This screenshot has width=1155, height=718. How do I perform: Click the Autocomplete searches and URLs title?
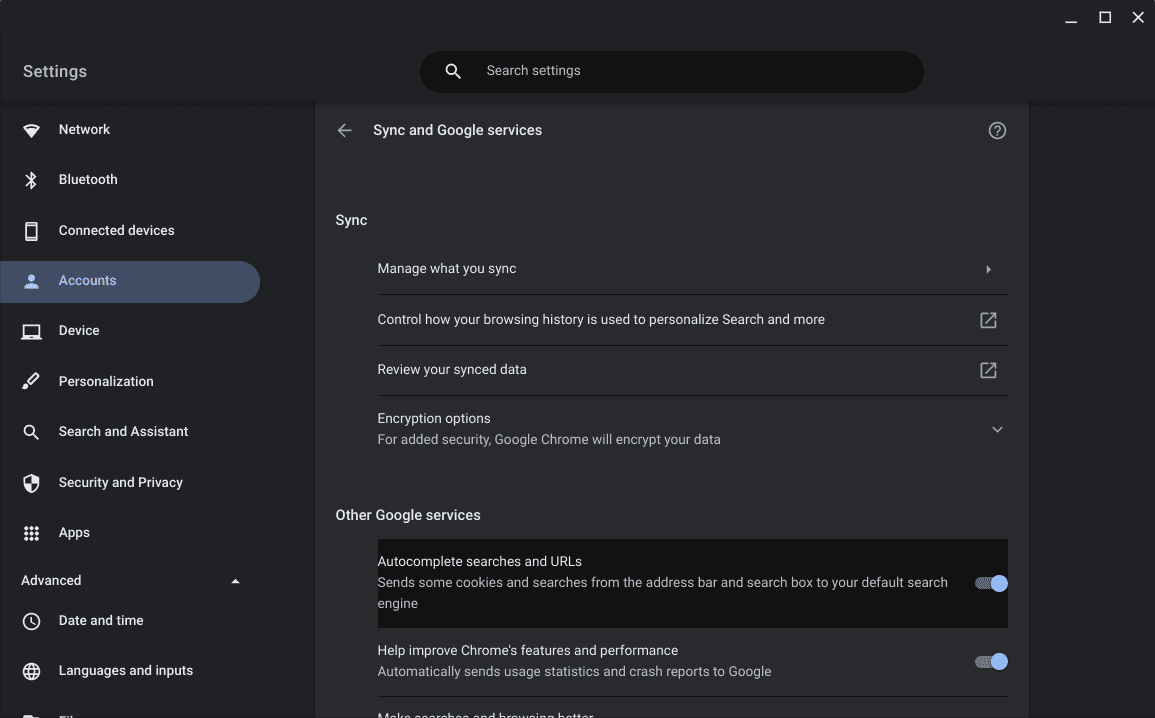[x=480, y=561]
